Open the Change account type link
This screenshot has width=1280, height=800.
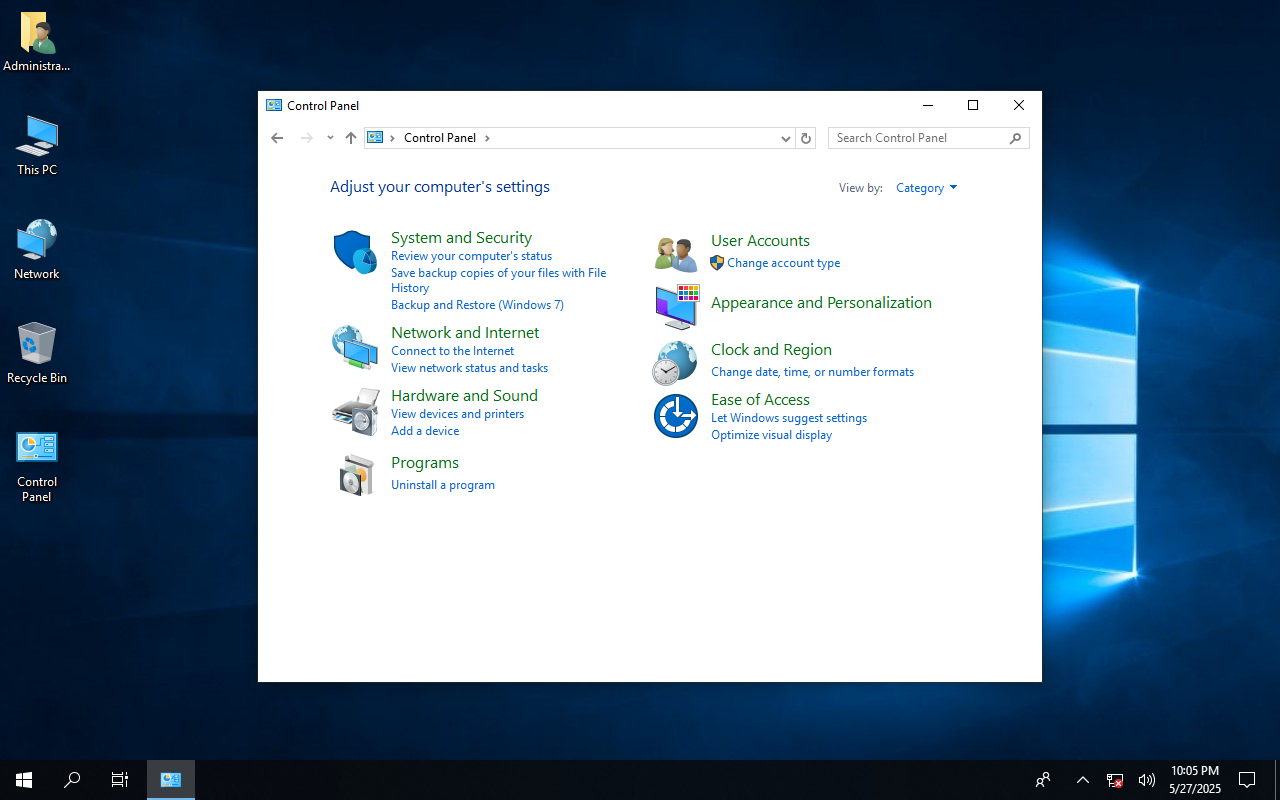(783, 263)
